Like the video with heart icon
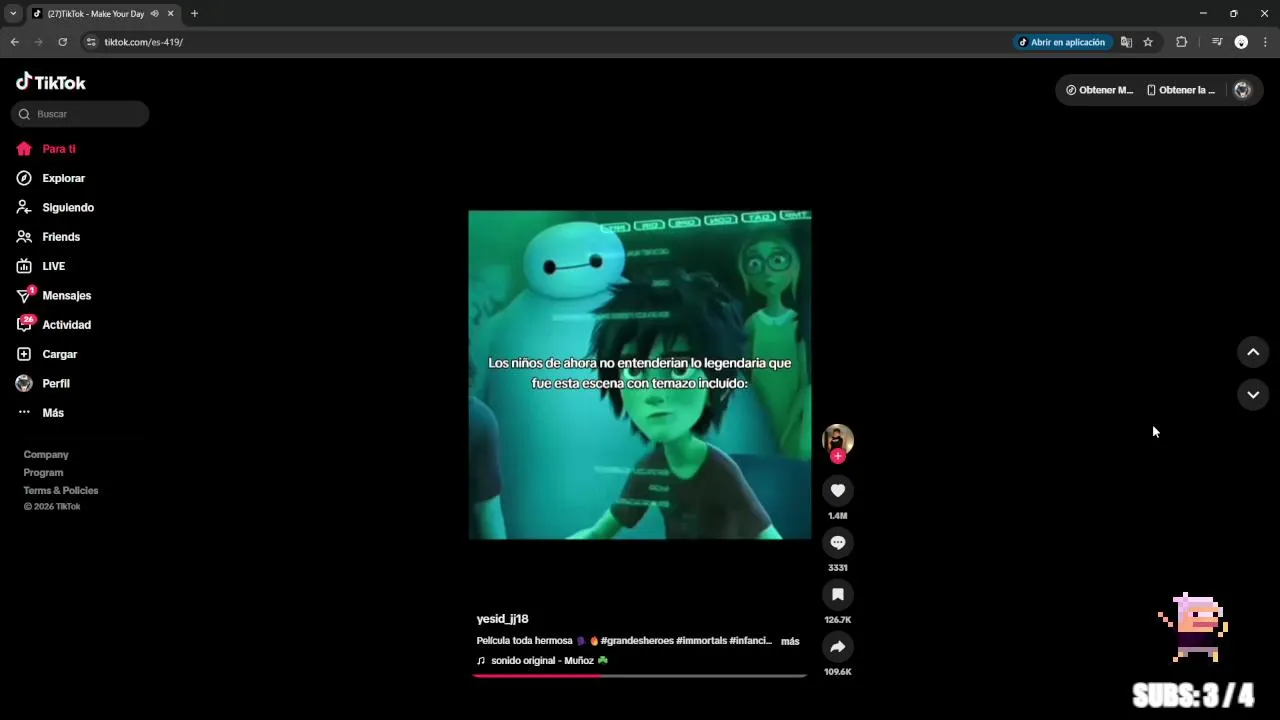The image size is (1280, 720). click(x=838, y=490)
